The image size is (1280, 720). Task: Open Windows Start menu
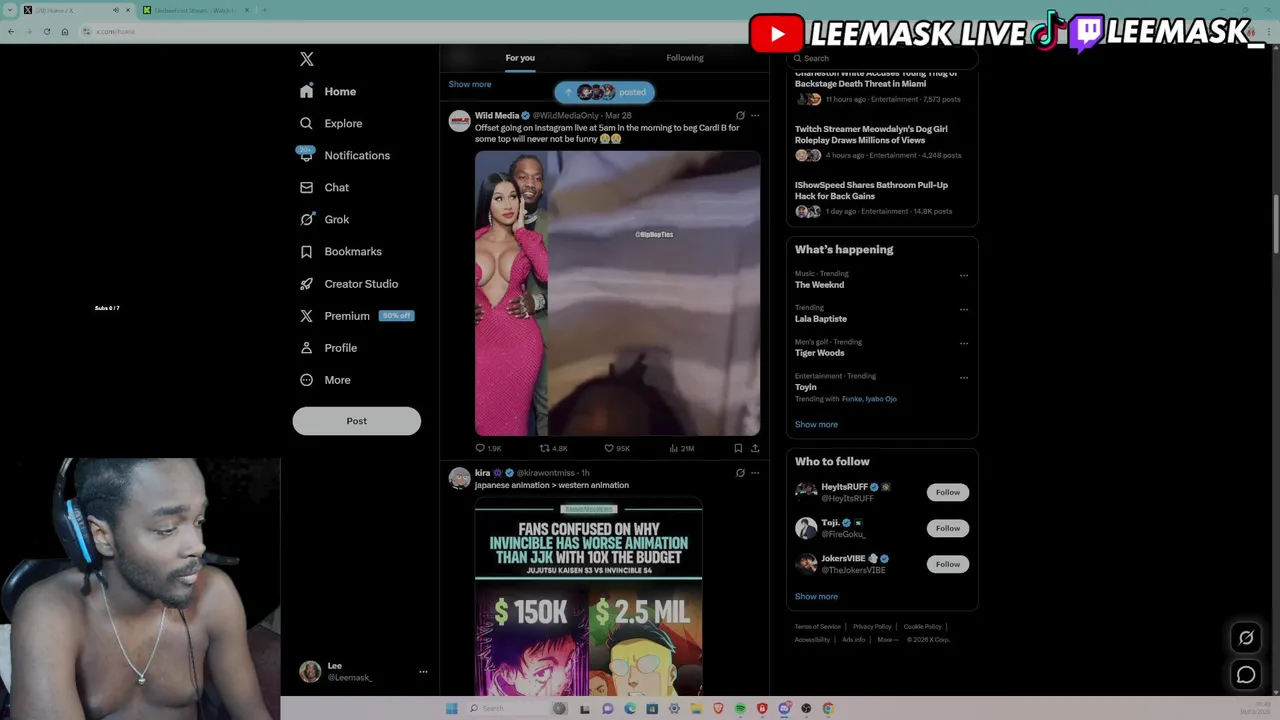[451, 708]
